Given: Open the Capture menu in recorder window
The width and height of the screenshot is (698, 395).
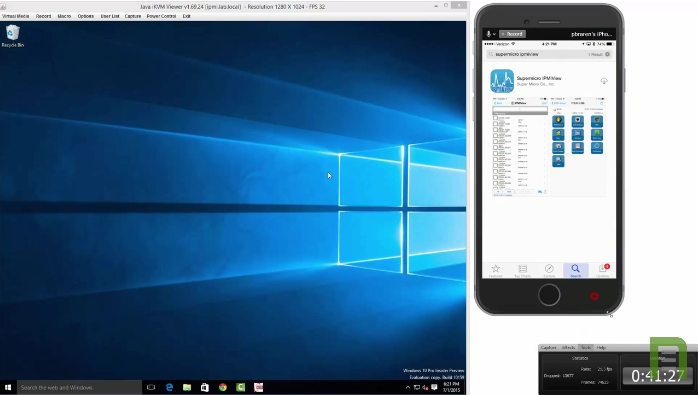Looking at the screenshot, I should point(548,347).
